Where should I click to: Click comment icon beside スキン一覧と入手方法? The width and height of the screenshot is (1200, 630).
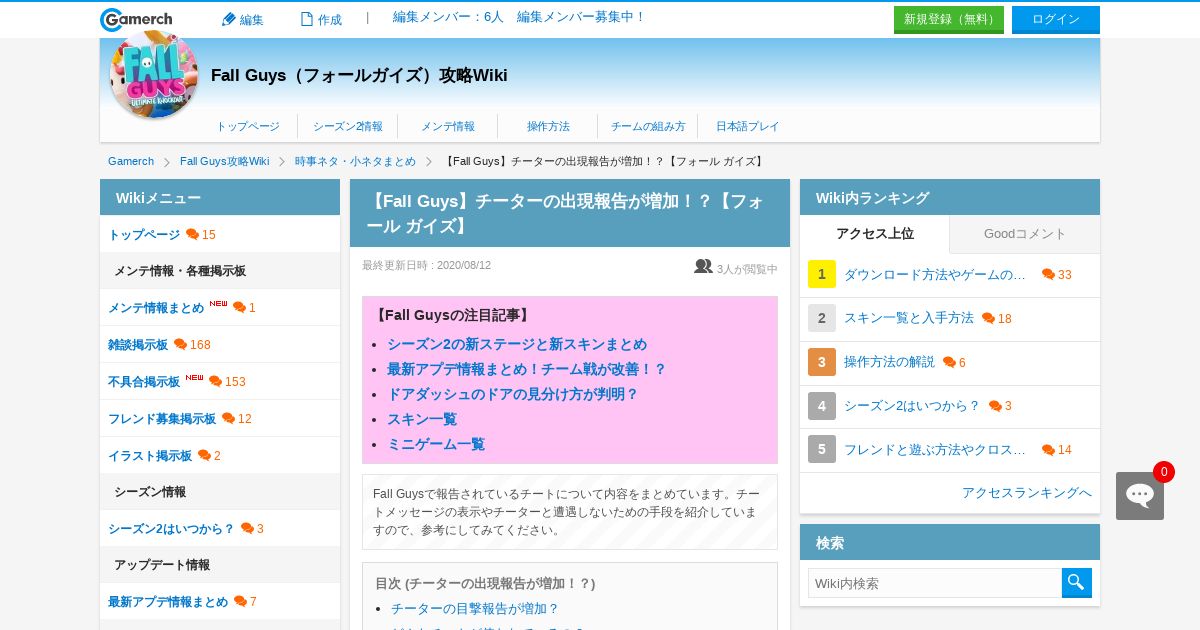pos(988,319)
